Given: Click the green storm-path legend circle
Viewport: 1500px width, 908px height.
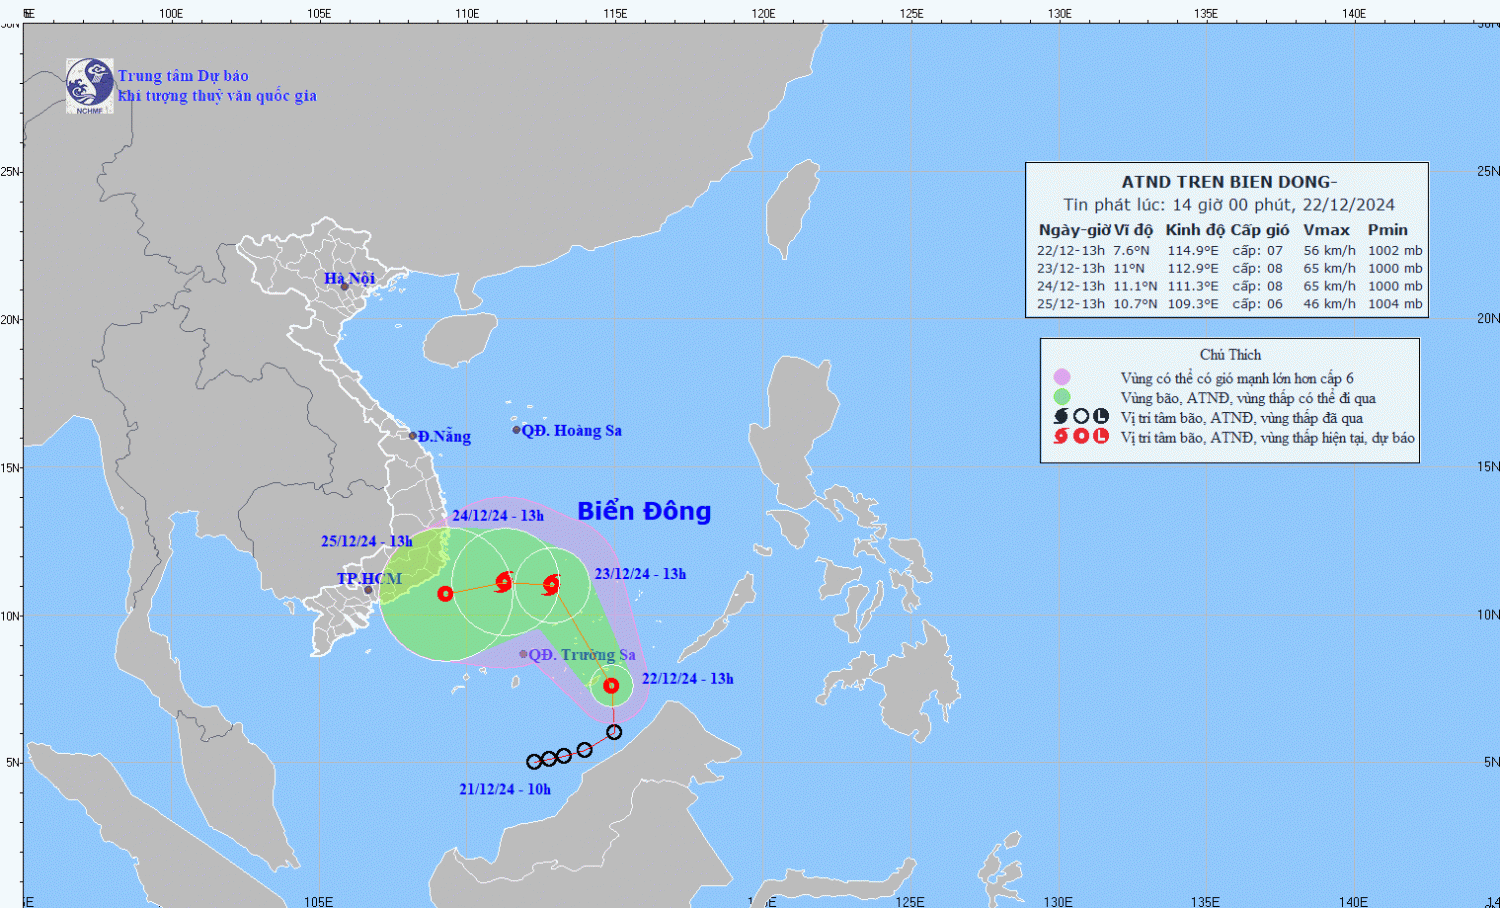Looking at the screenshot, I should pyautogui.click(x=1061, y=397).
